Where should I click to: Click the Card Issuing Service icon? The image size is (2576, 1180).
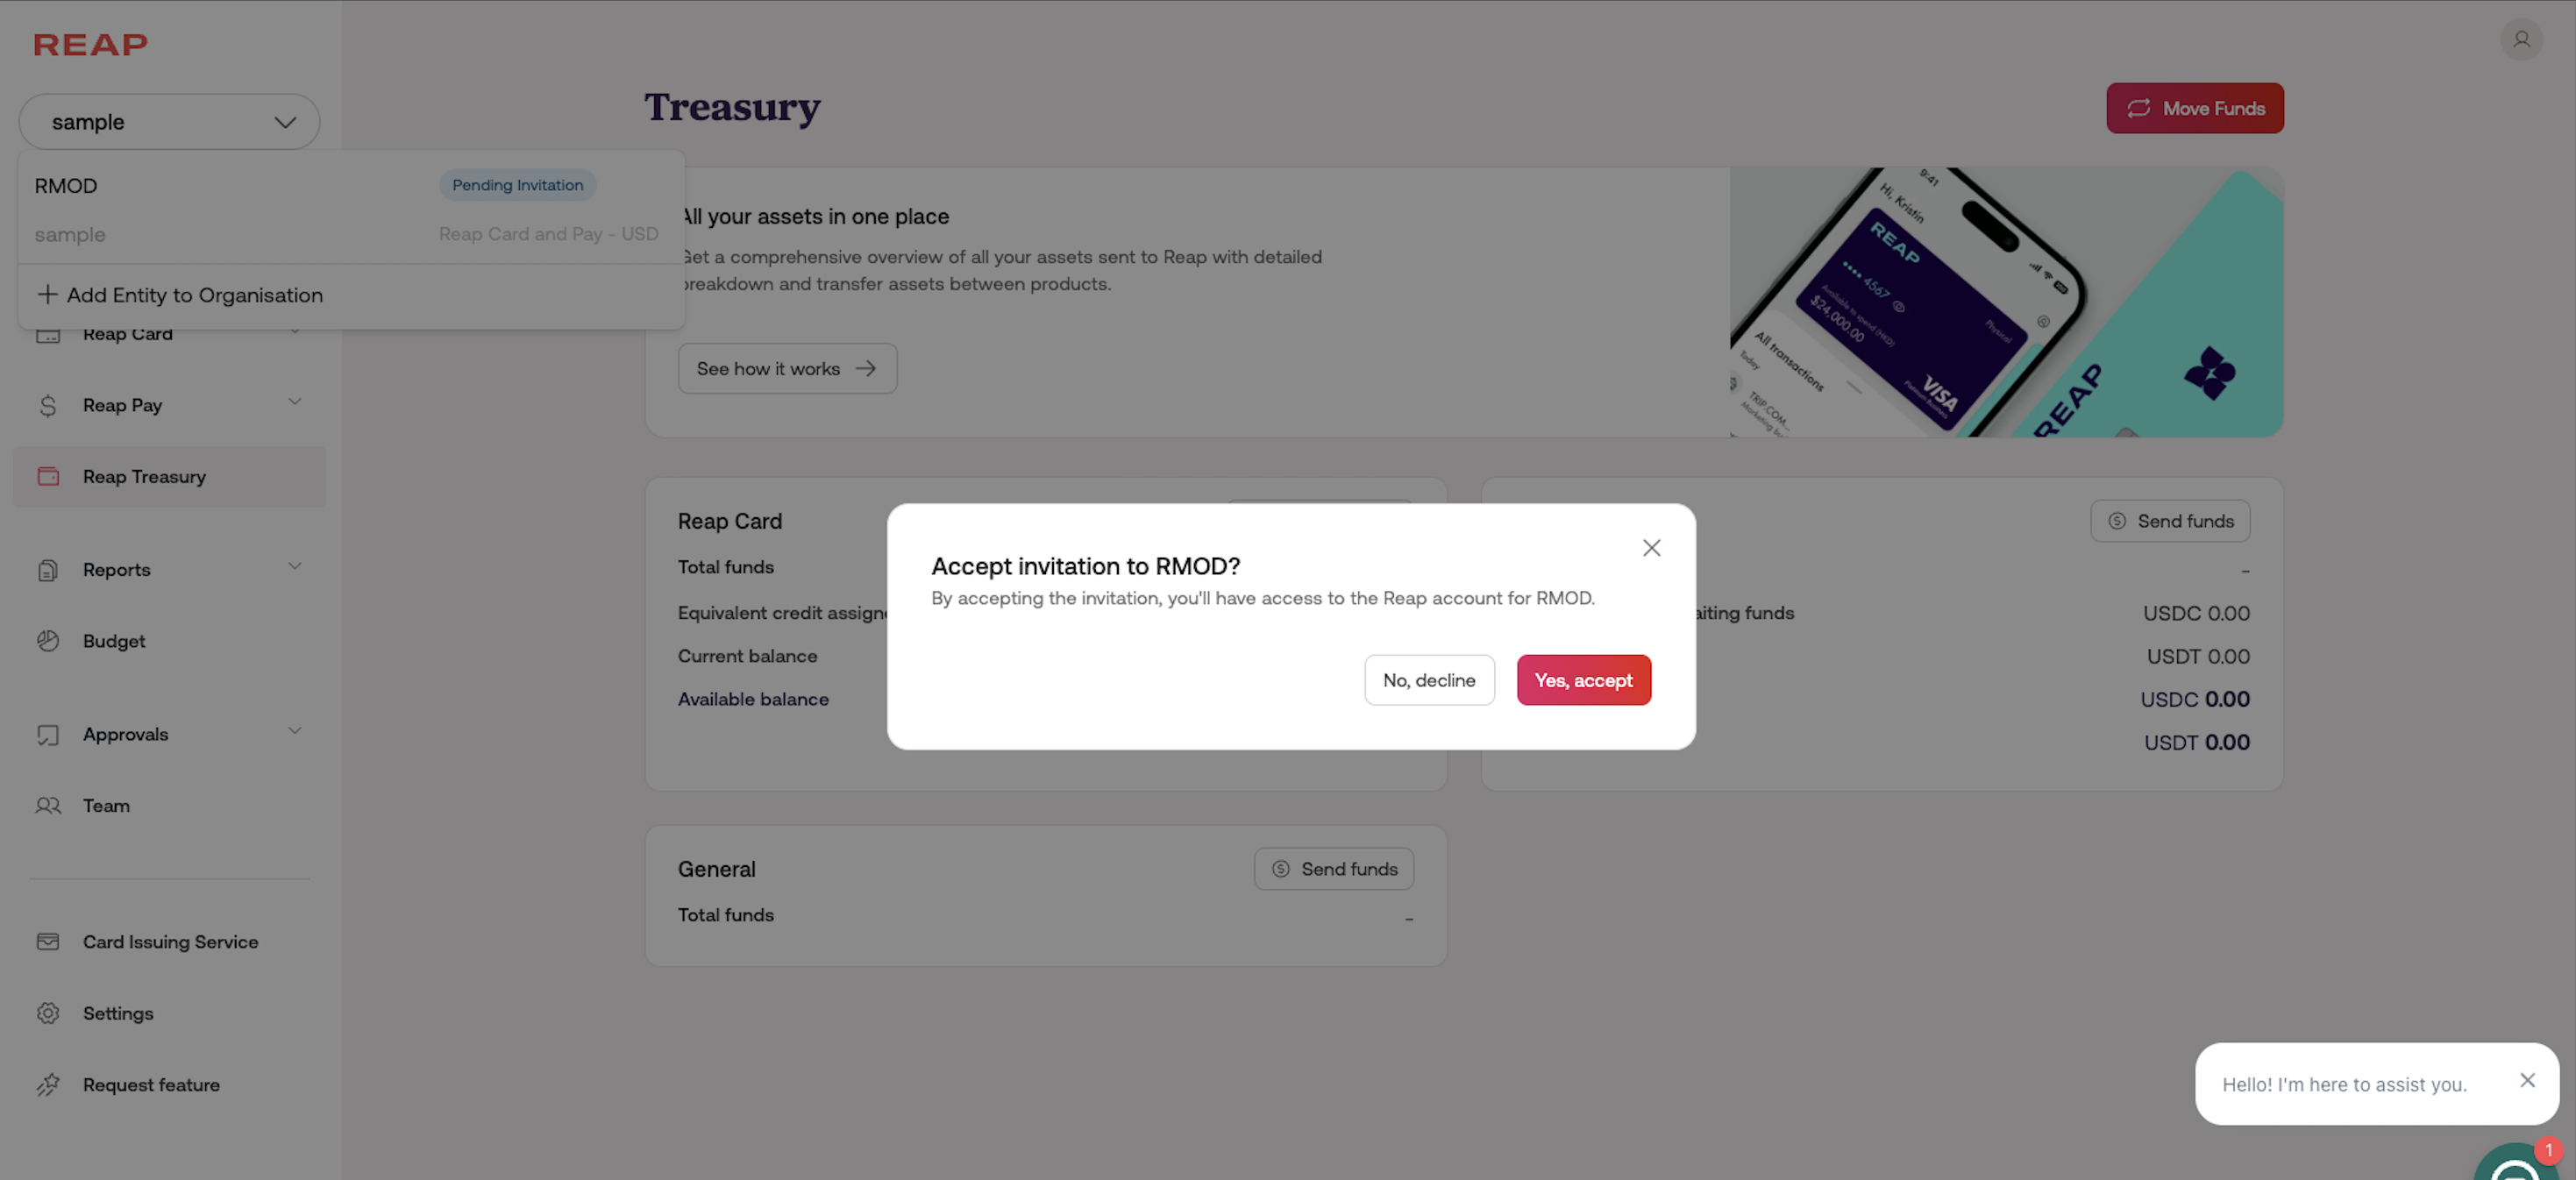point(48,942)
